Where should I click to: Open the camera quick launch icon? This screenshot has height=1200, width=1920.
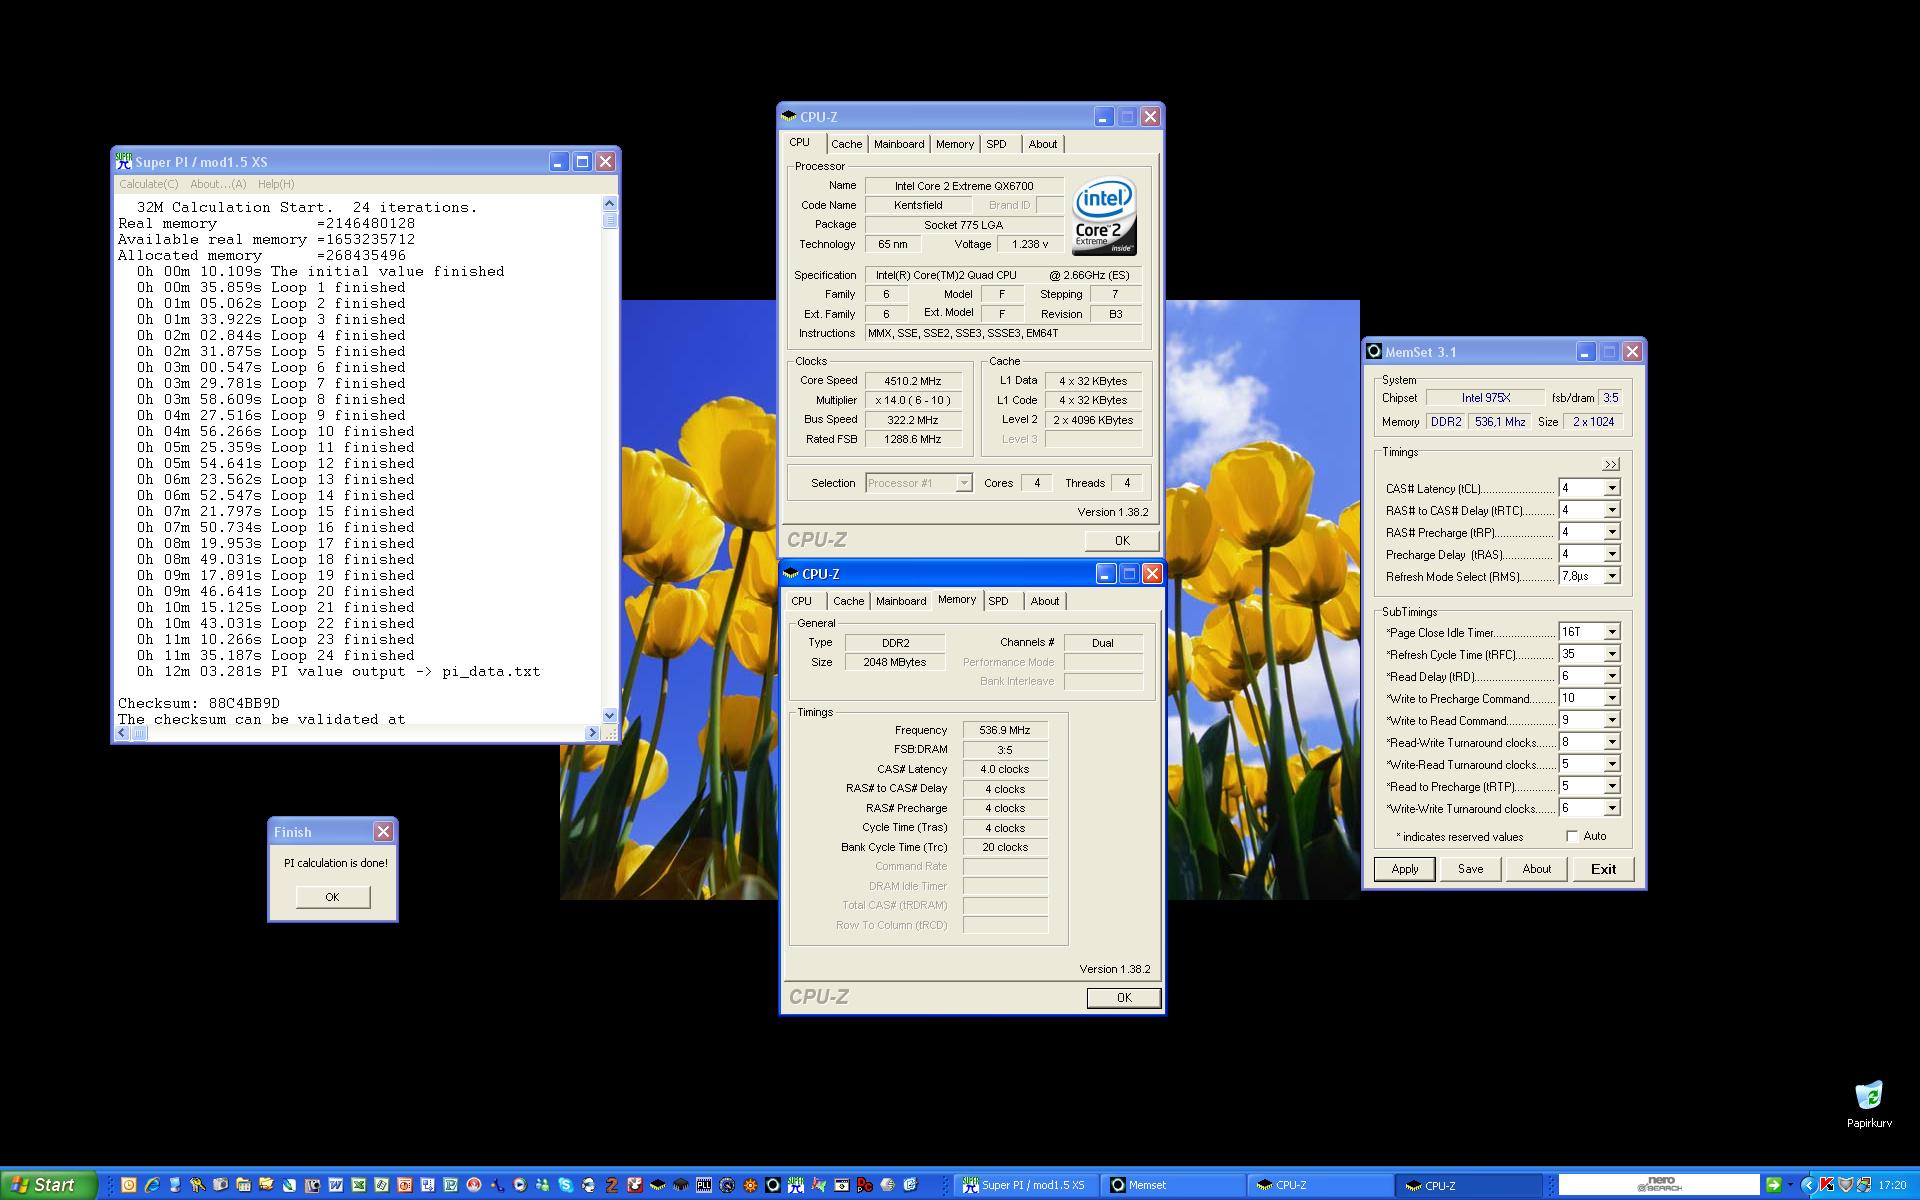pos(220,1185)
